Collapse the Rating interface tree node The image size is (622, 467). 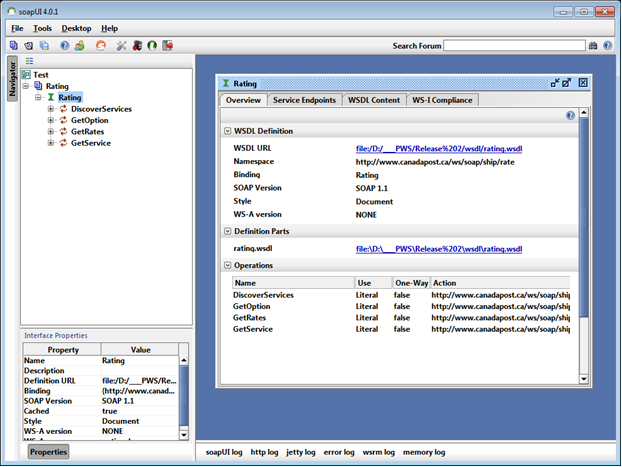coord(38,97)
